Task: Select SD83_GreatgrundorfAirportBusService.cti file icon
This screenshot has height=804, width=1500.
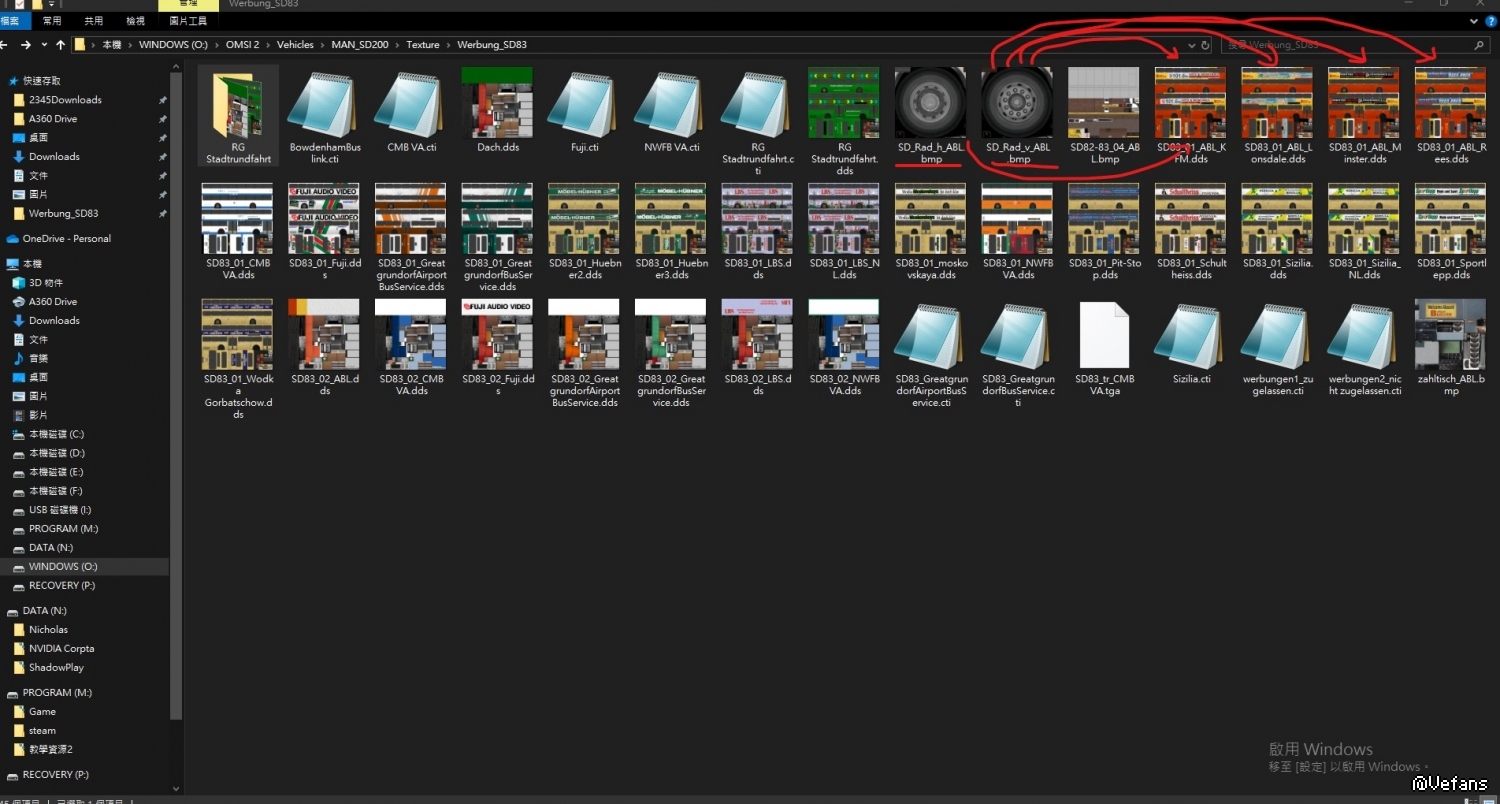Action: 931,335
